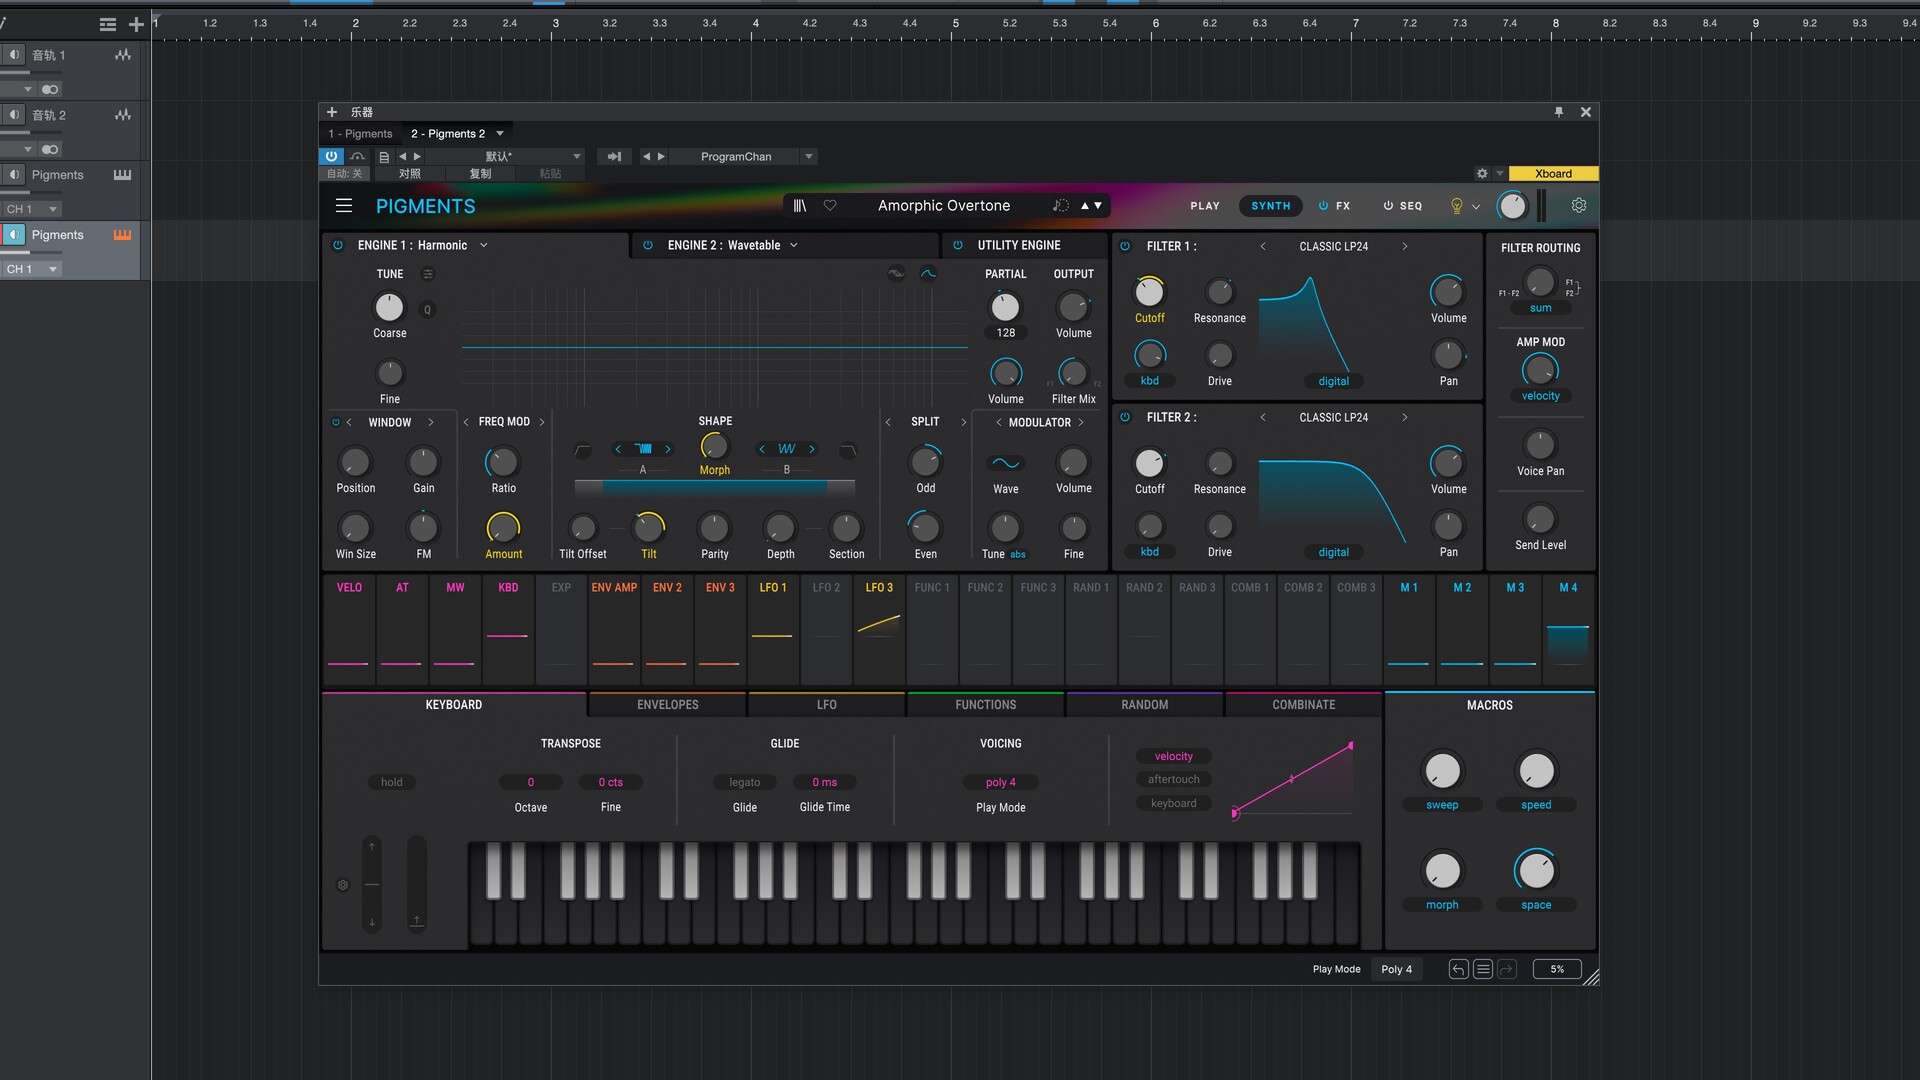Add a new instrument with plus icon
This screenshot has width=1920, height=1080.
[332, 112]
